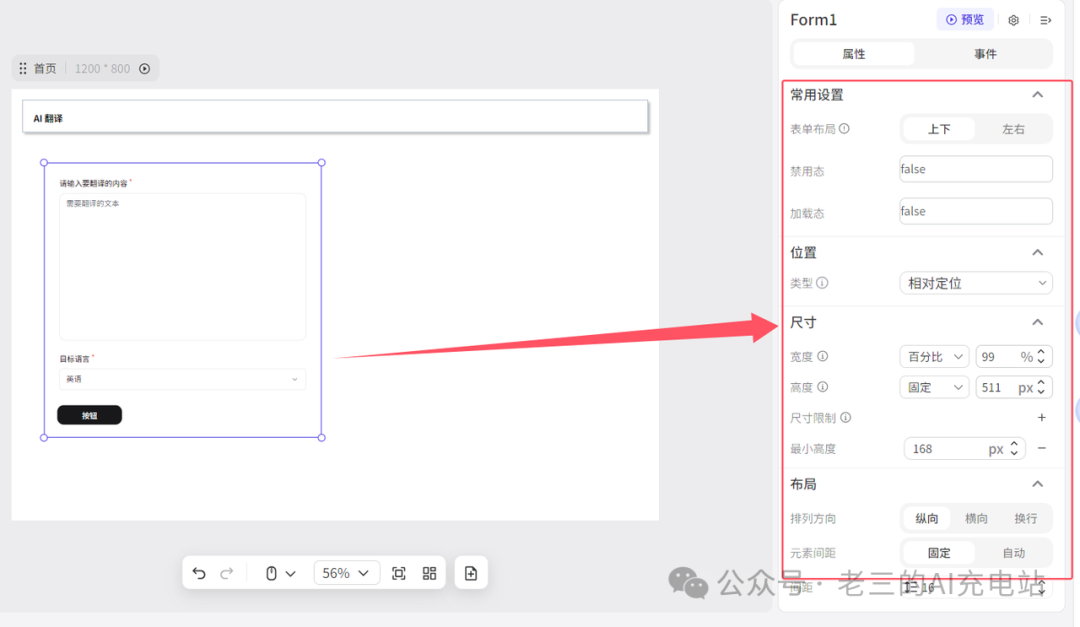Click the info icon next to 高度

pos(822,387)
